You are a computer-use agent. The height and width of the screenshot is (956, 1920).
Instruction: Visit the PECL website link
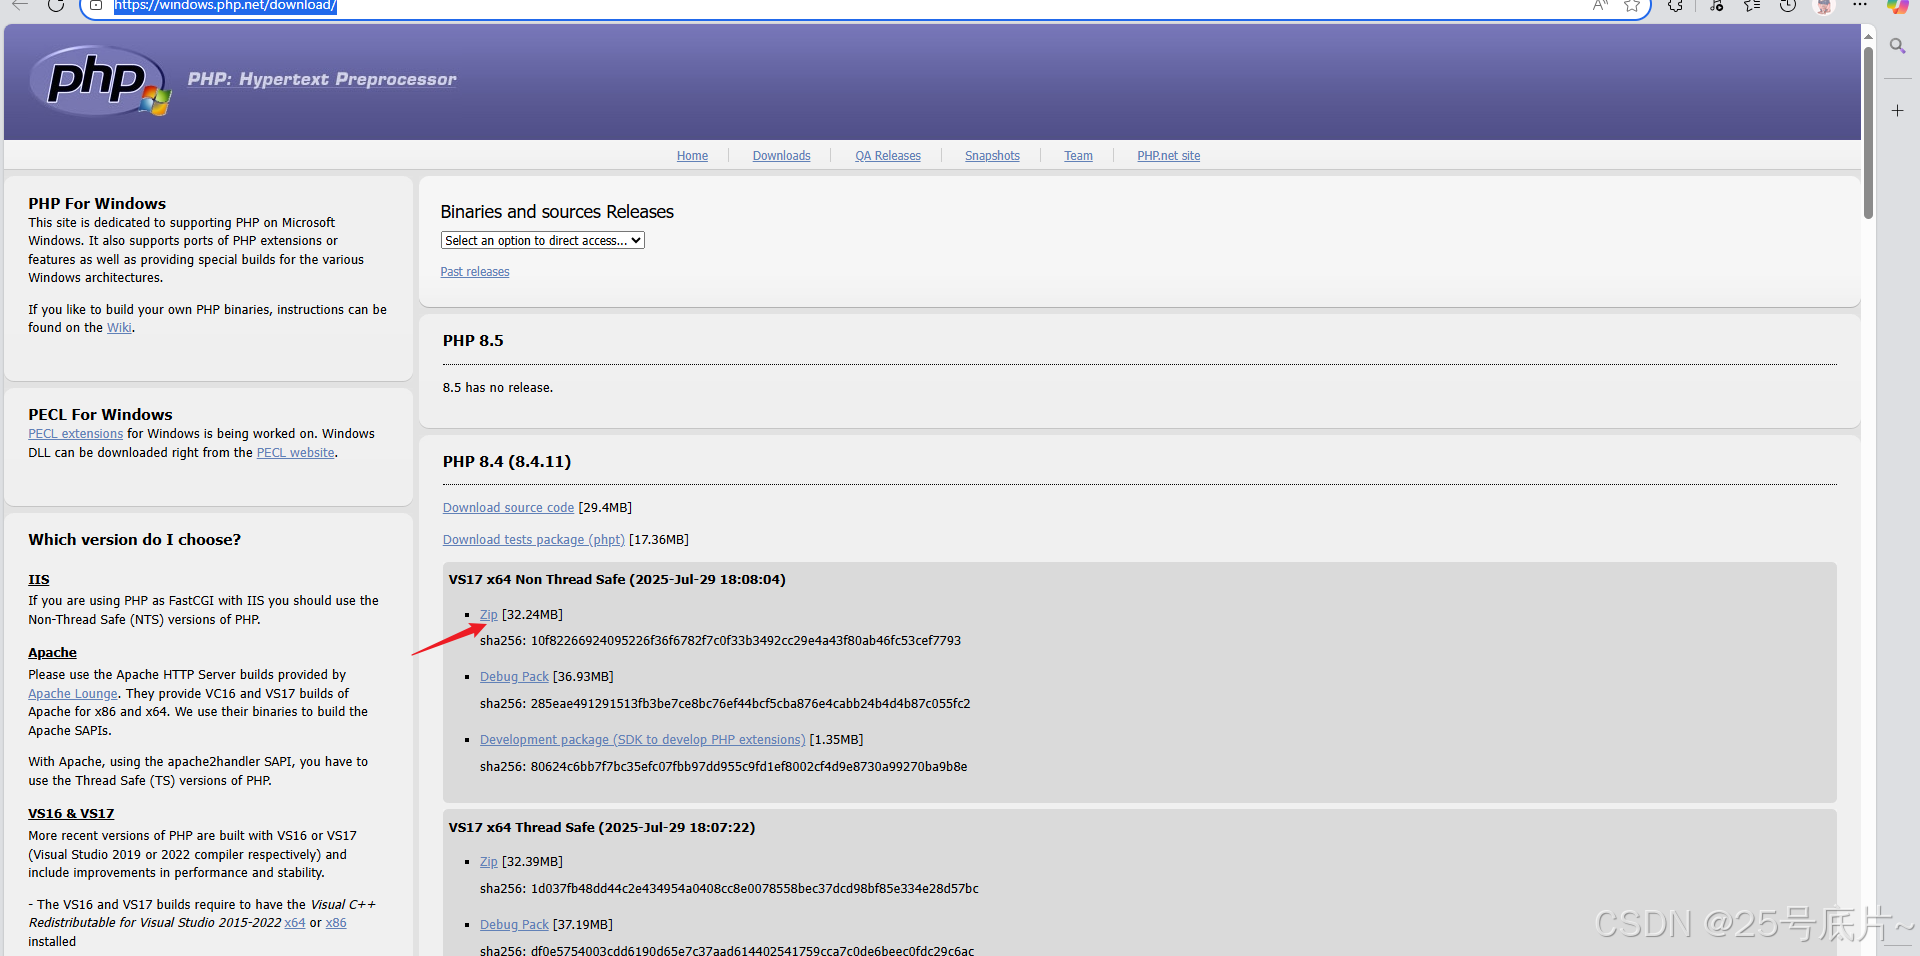coord(295,453)
